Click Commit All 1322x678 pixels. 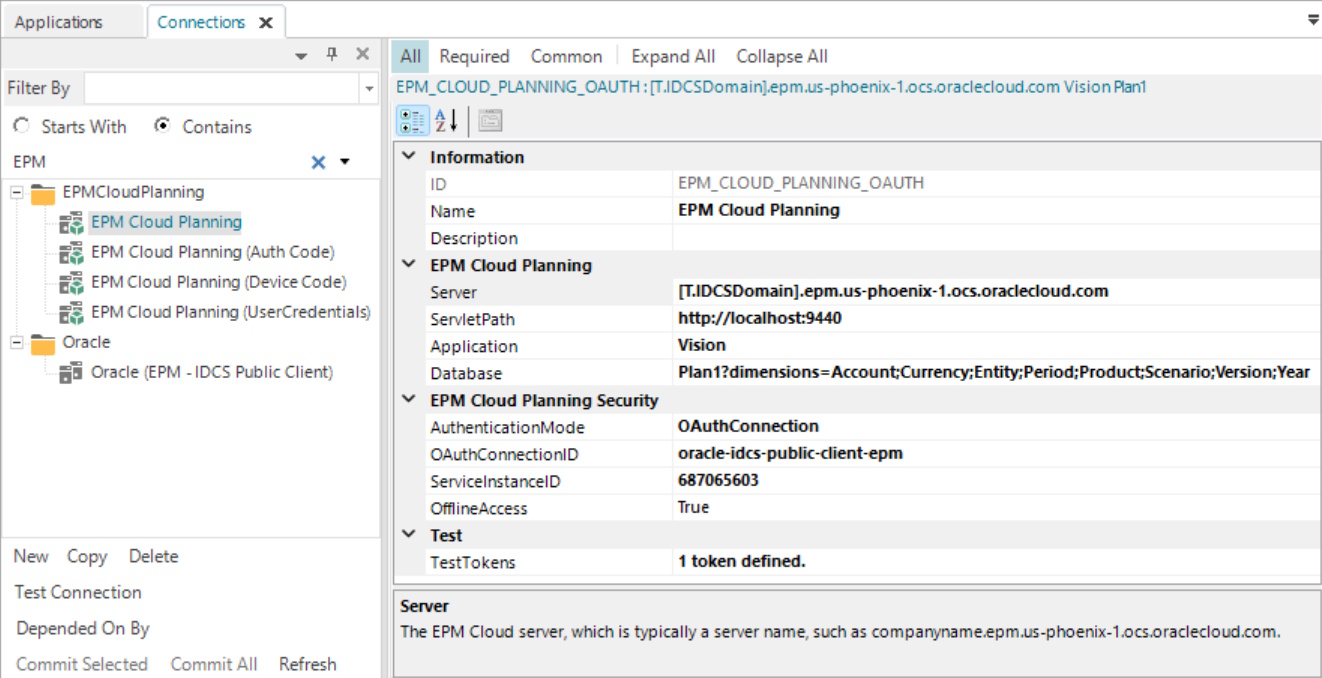(x=214, y=664)
